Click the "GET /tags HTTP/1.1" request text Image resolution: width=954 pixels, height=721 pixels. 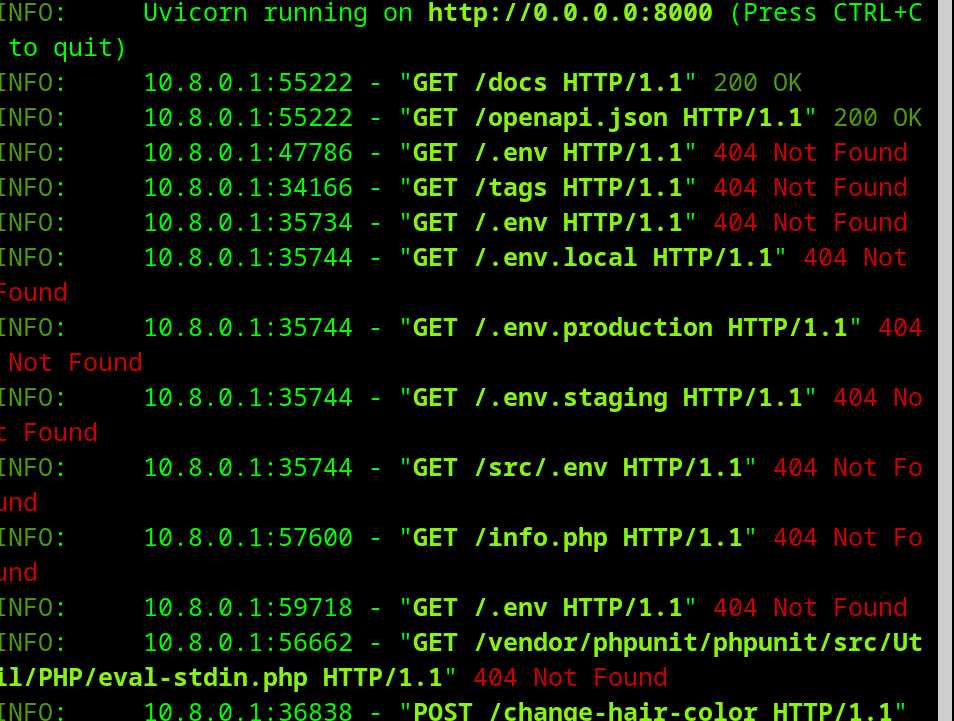[548, 188]
